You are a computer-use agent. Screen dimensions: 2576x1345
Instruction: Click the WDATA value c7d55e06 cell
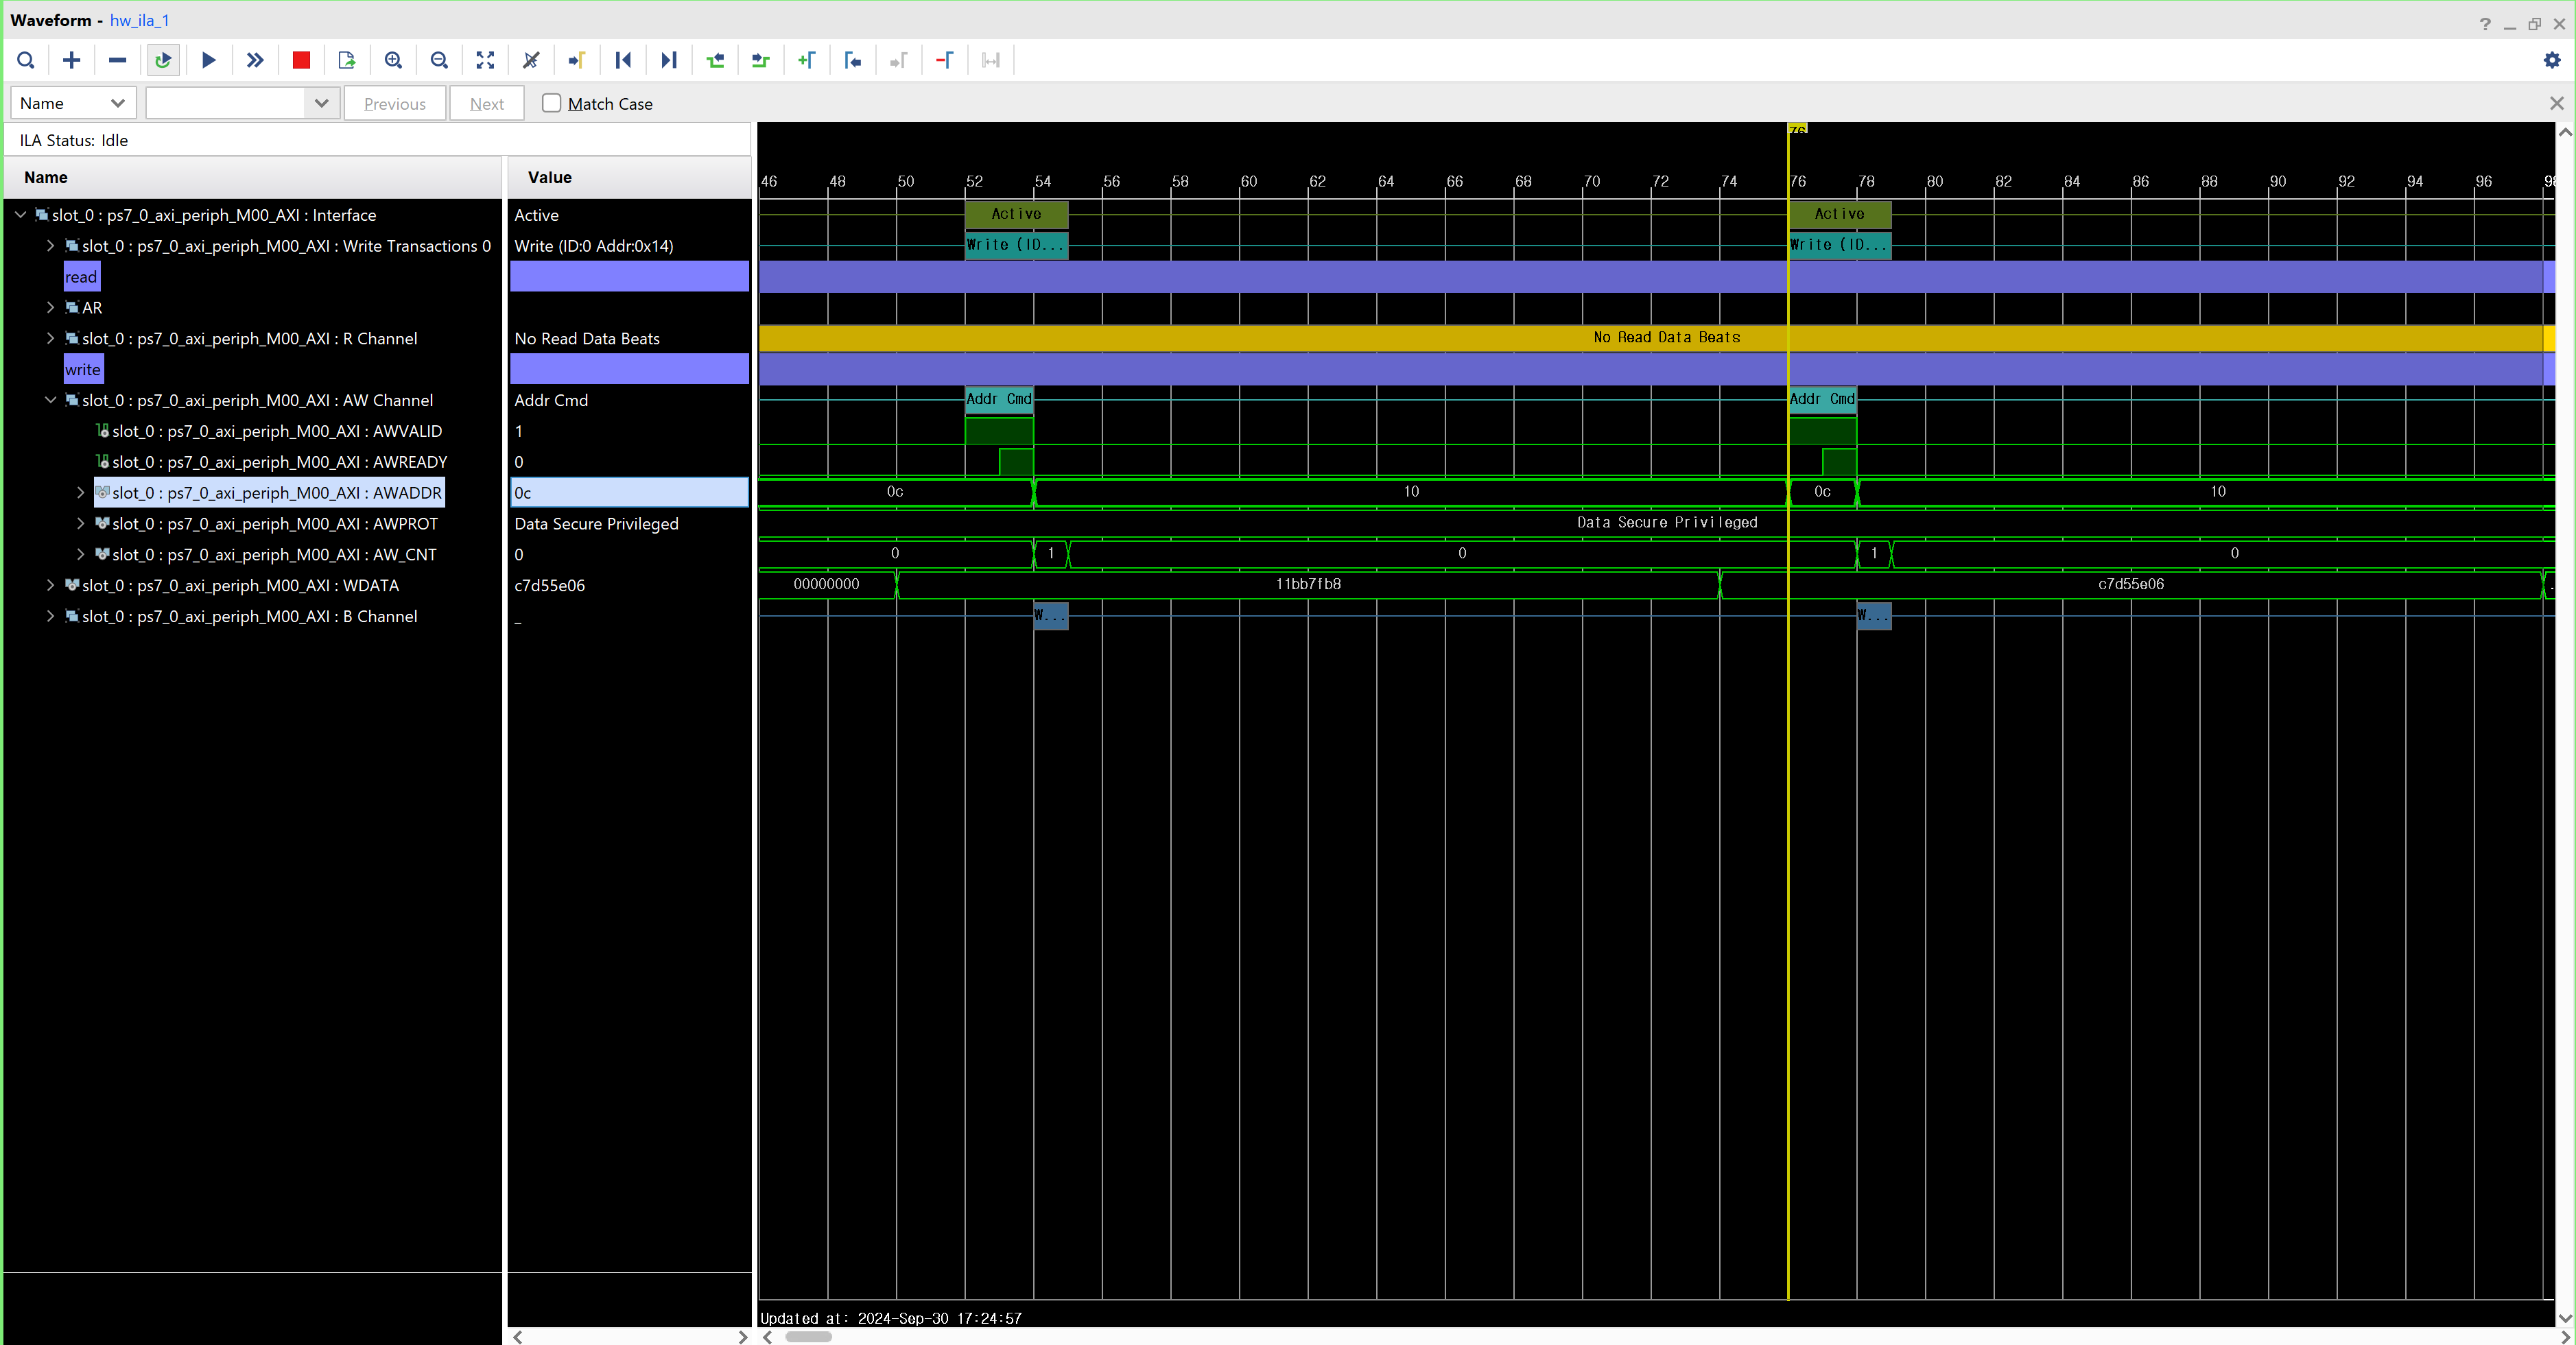629,585
